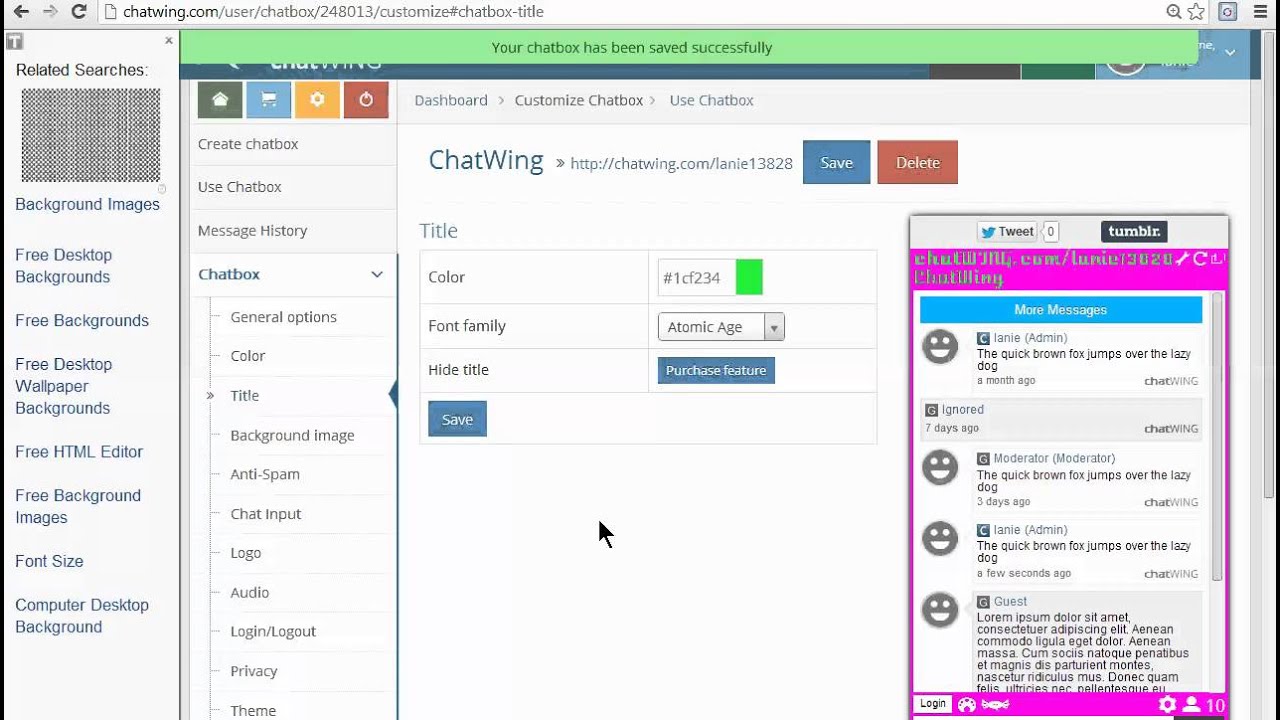1280x720 pixels.
Task: Click the browser address bar URL
Action: click(x=333, y=12)
